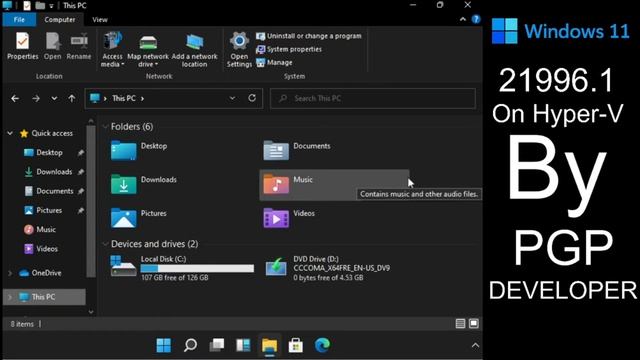Expand the OneDrive tree node
Image resolution: width=640 pixels, height=360 pixels.
click(10, 273)
